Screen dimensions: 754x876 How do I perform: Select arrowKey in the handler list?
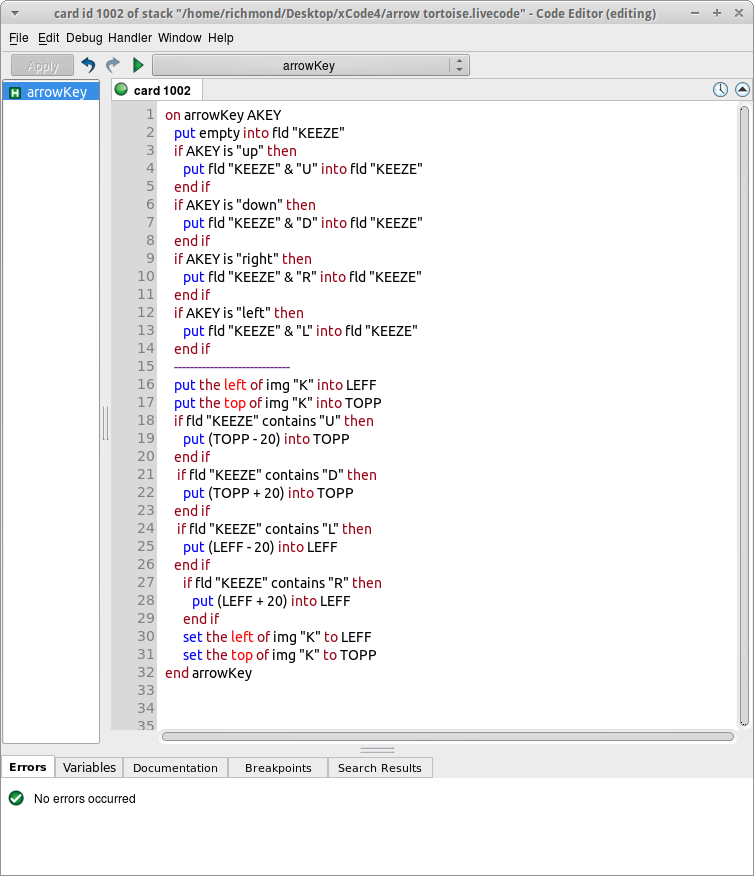pos(57,93)
